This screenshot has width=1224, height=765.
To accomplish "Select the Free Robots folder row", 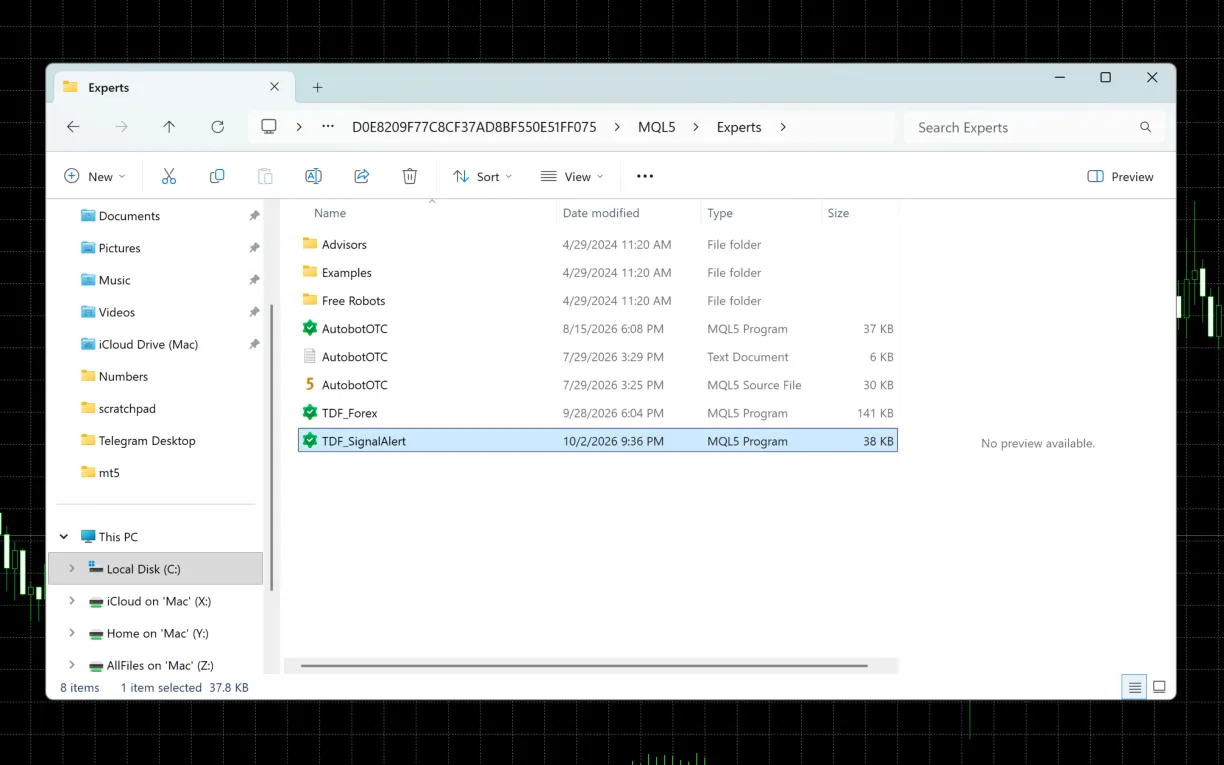I will (x=598, y=300).
